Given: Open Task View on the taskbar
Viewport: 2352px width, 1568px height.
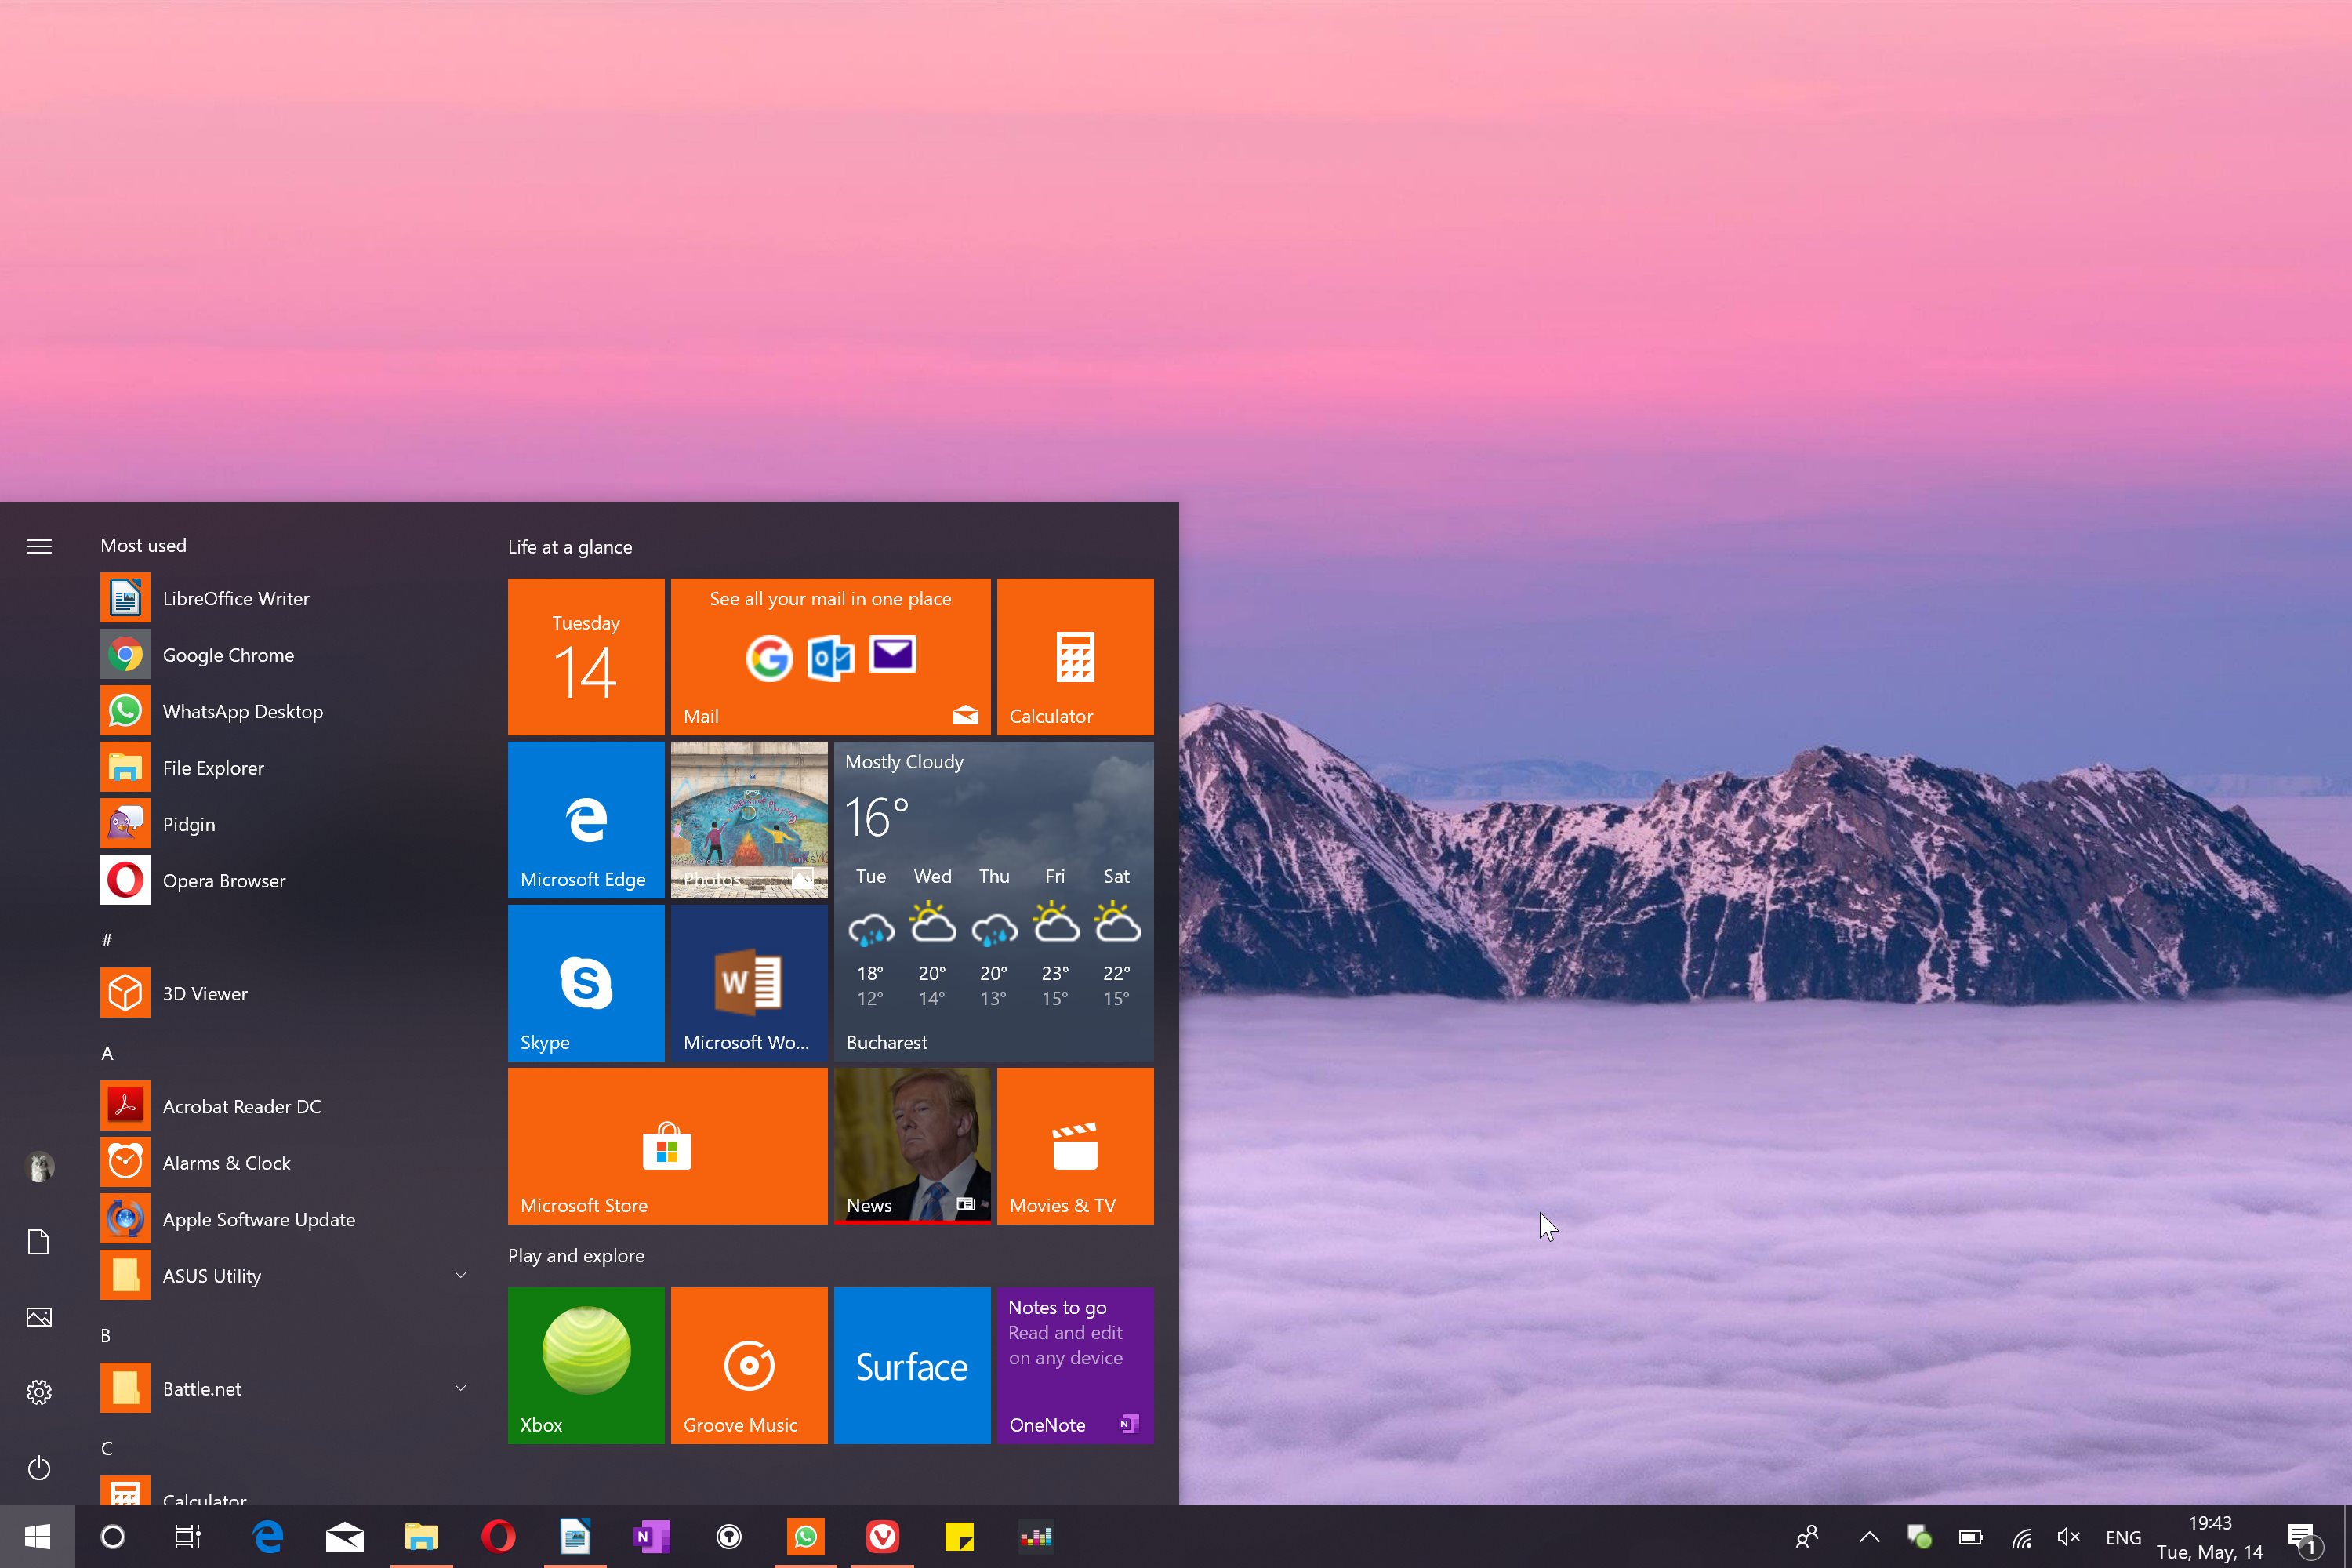Looking at the screenshot, I should (x=188, y=1537).
